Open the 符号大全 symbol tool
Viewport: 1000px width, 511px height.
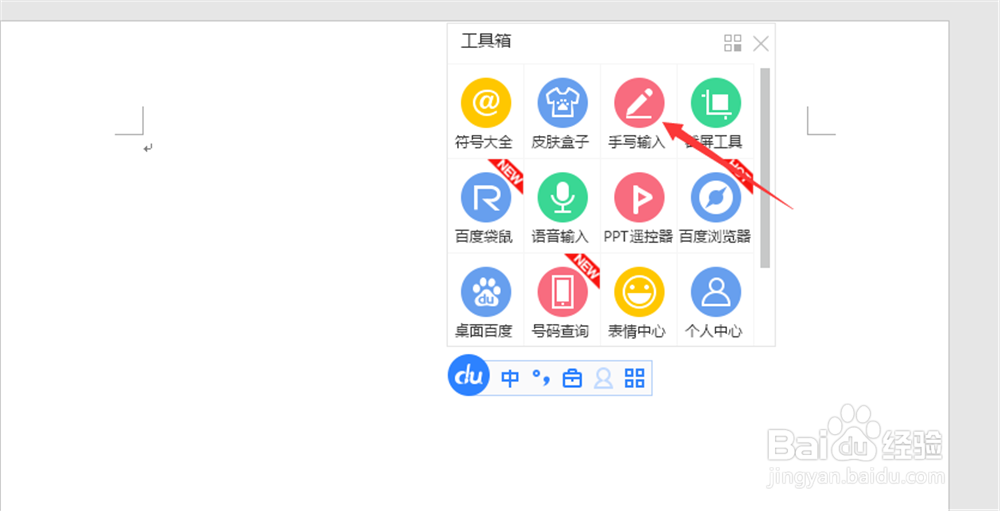coord(486,103)
